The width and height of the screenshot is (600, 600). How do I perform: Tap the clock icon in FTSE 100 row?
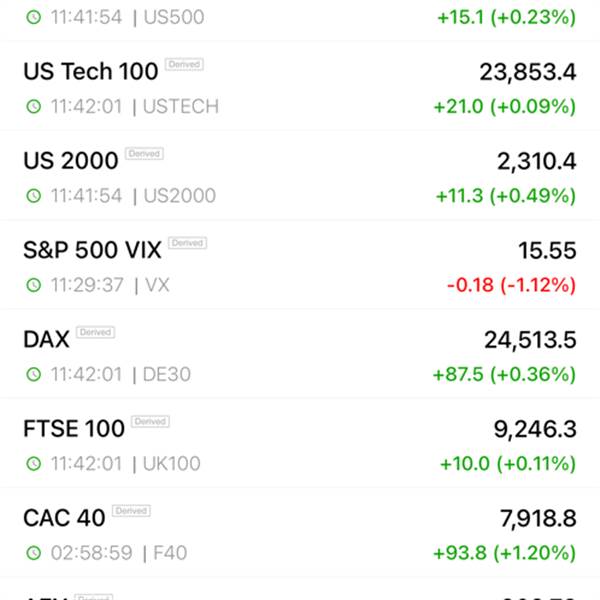click(34, 463)
